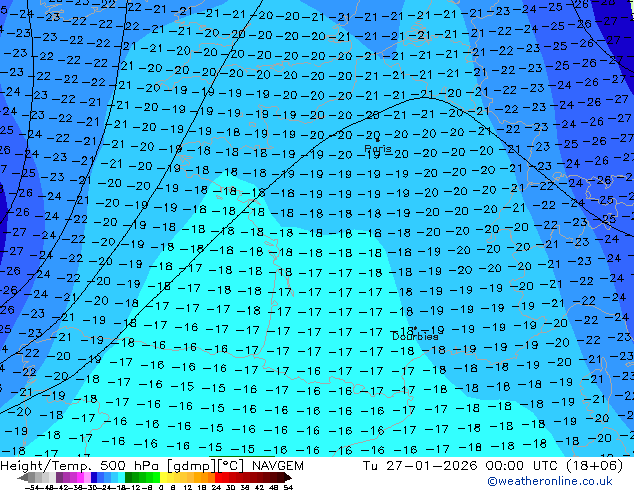The height and width of the screenshot is (490, 634).
Task: Click the dark right arrow of the color scale
Action: [x=288, y=477]
